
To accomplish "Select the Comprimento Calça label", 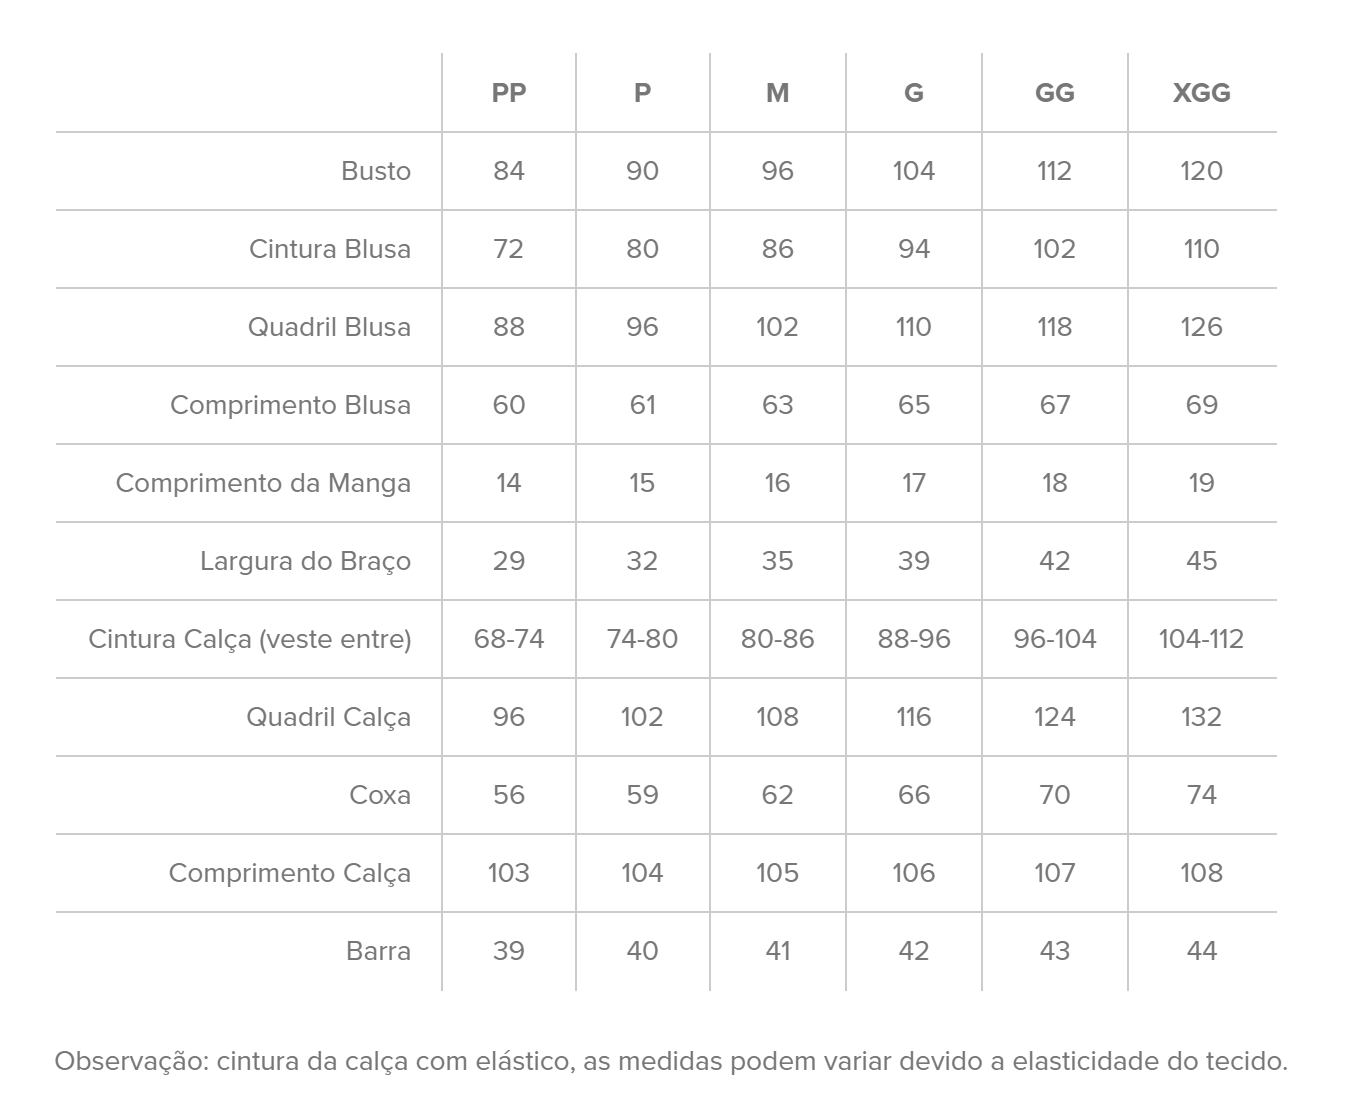I will pos(289,873).
